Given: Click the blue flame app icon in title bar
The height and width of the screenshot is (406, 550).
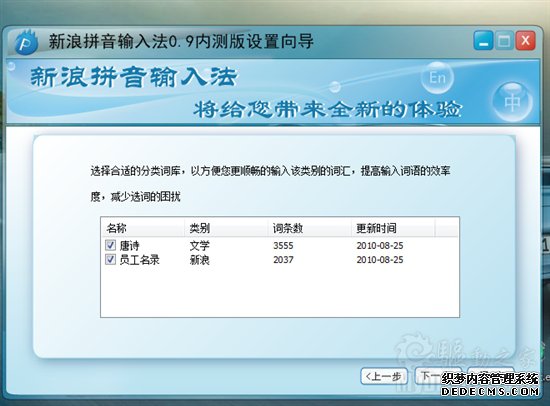Looking at the screenshot, I should [26, 42].
